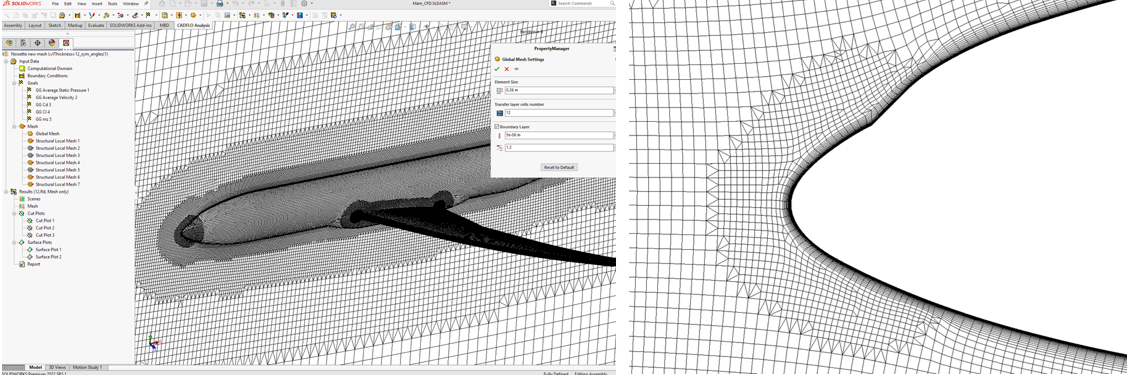Collapse the Mesh tree node under Input Data

pyautogui.click(x=14, y=126)
